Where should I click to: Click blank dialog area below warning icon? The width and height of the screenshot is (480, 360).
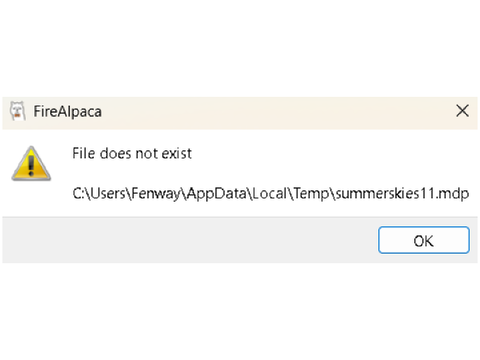pos(31,199)
